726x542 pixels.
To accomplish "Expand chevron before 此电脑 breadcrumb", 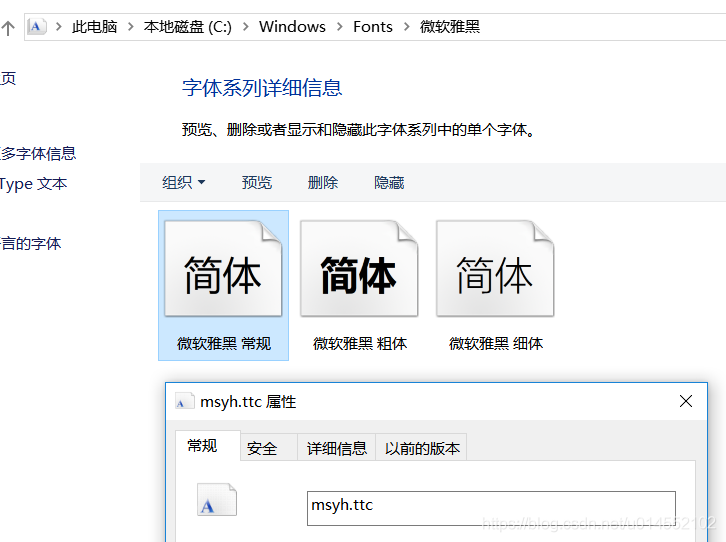I will (59, 27).
